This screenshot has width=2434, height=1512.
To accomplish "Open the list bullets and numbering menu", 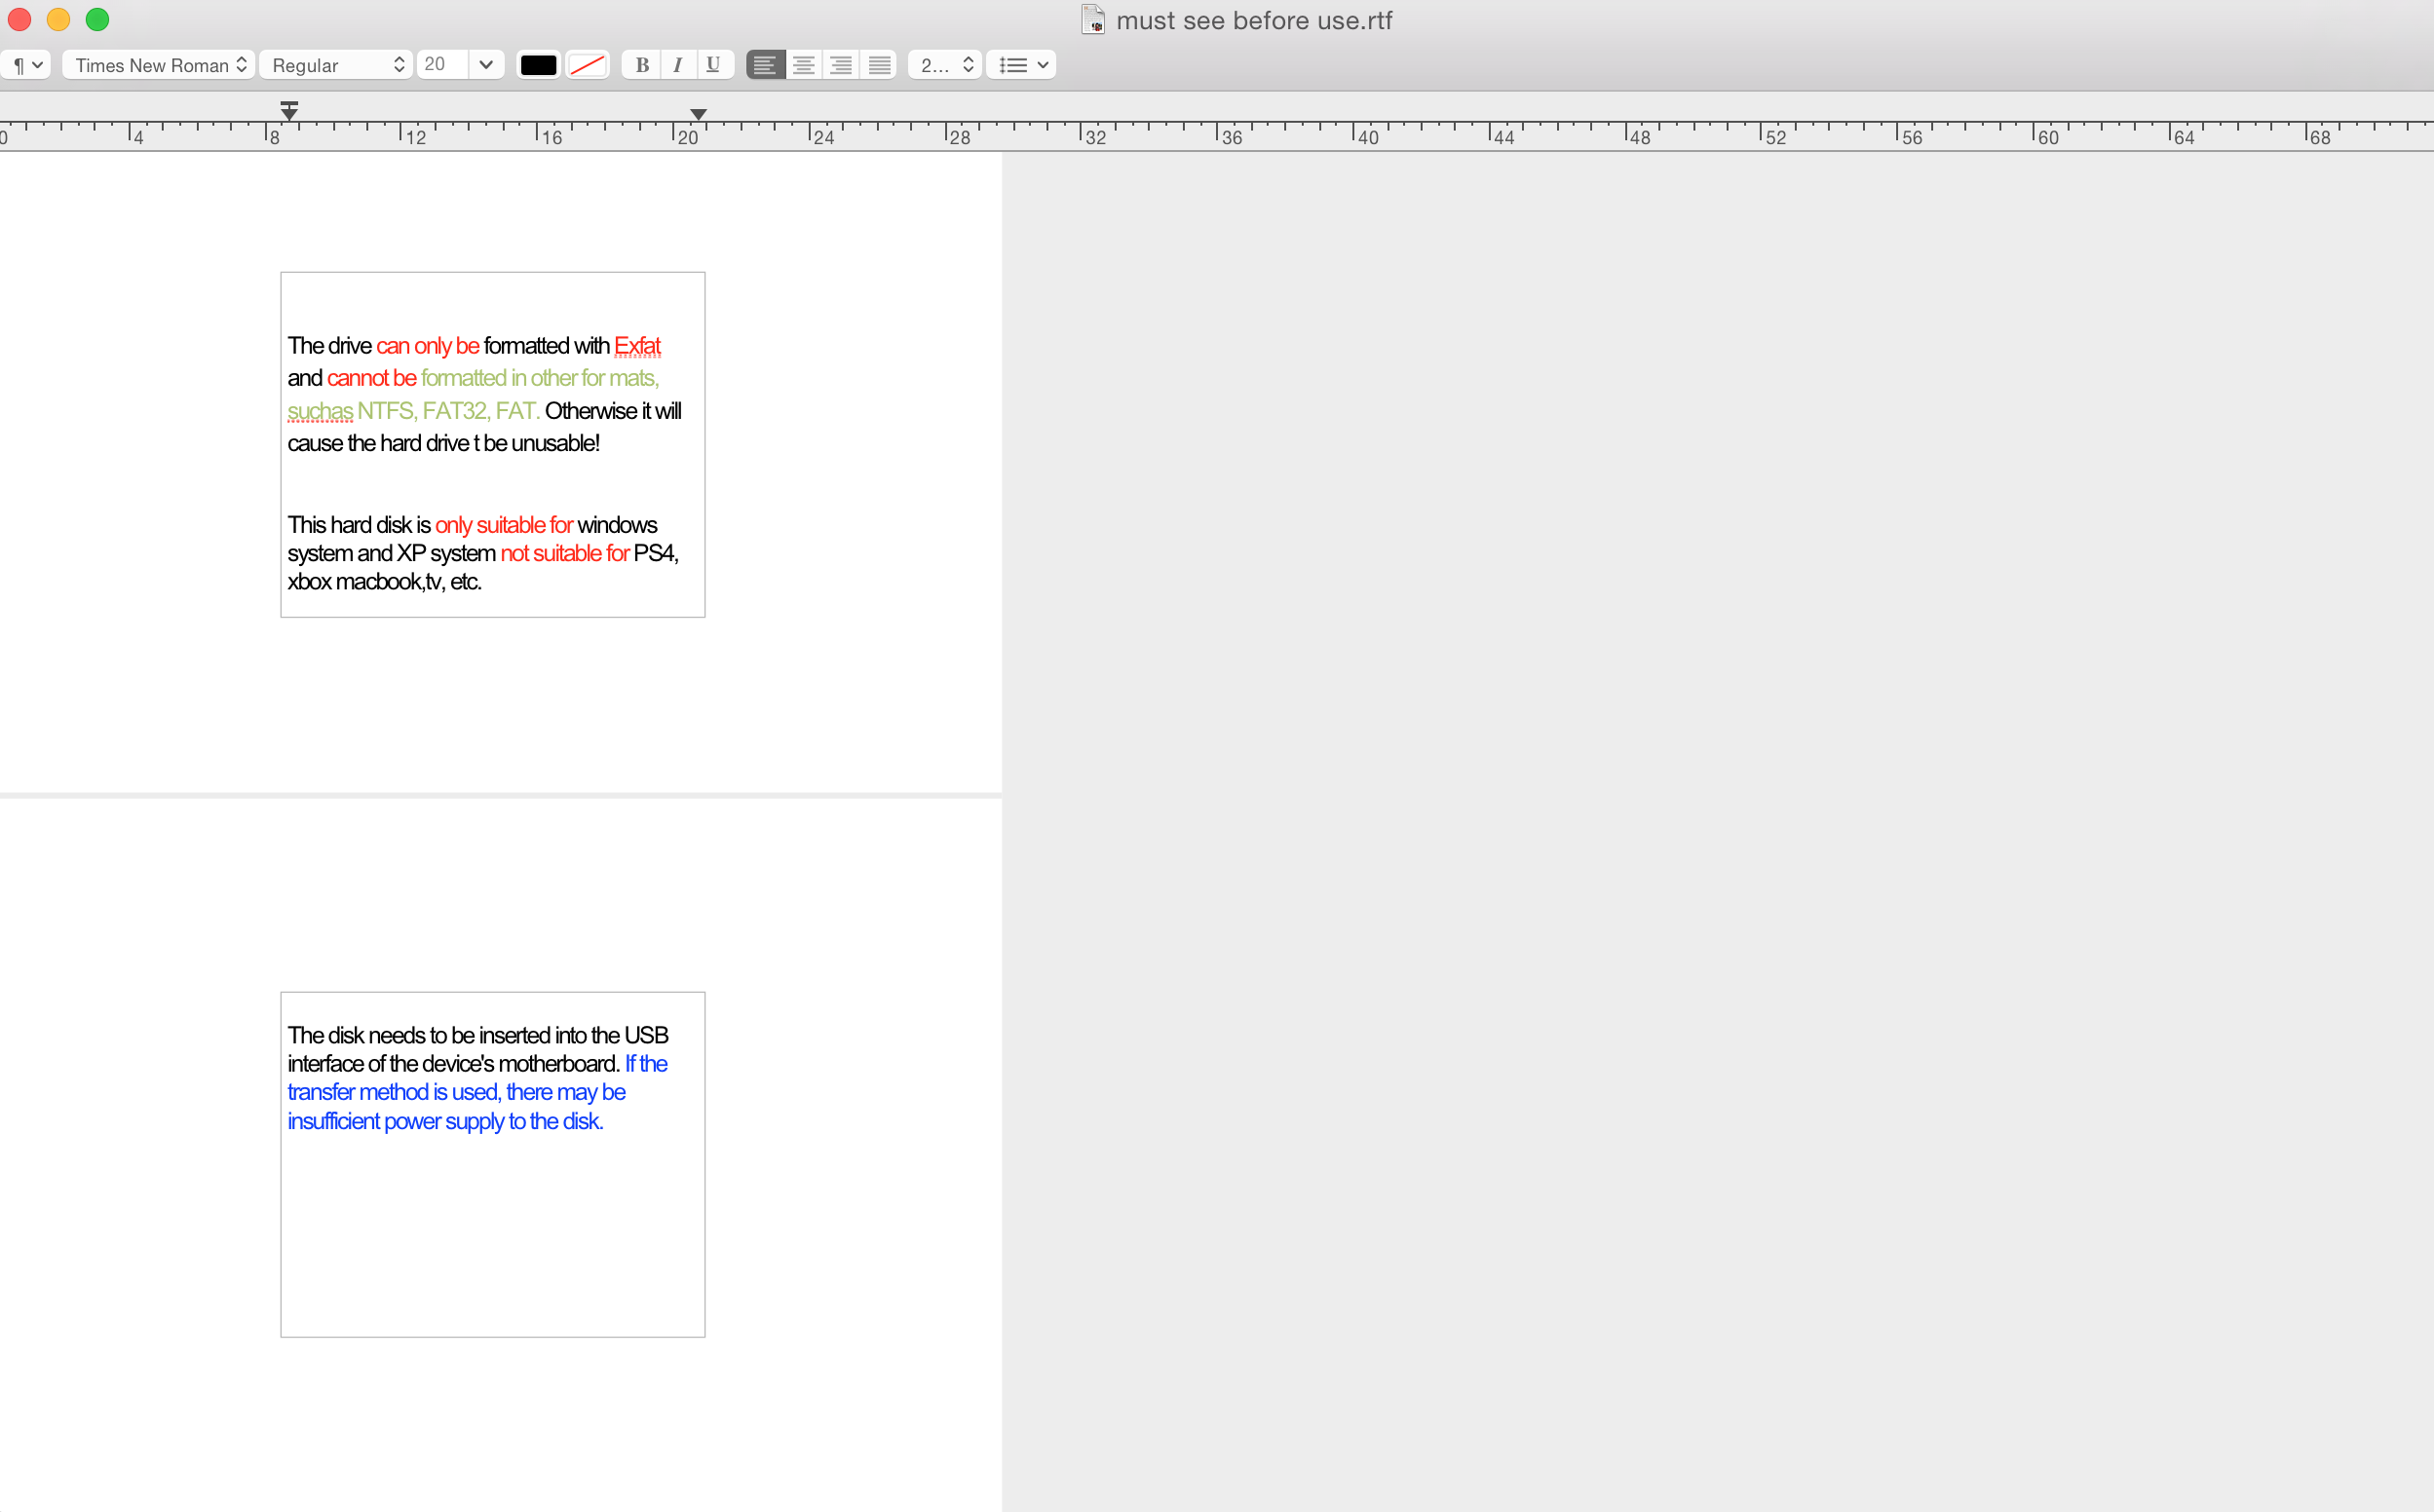I will pyautogui.click(x=1021, y=65).
